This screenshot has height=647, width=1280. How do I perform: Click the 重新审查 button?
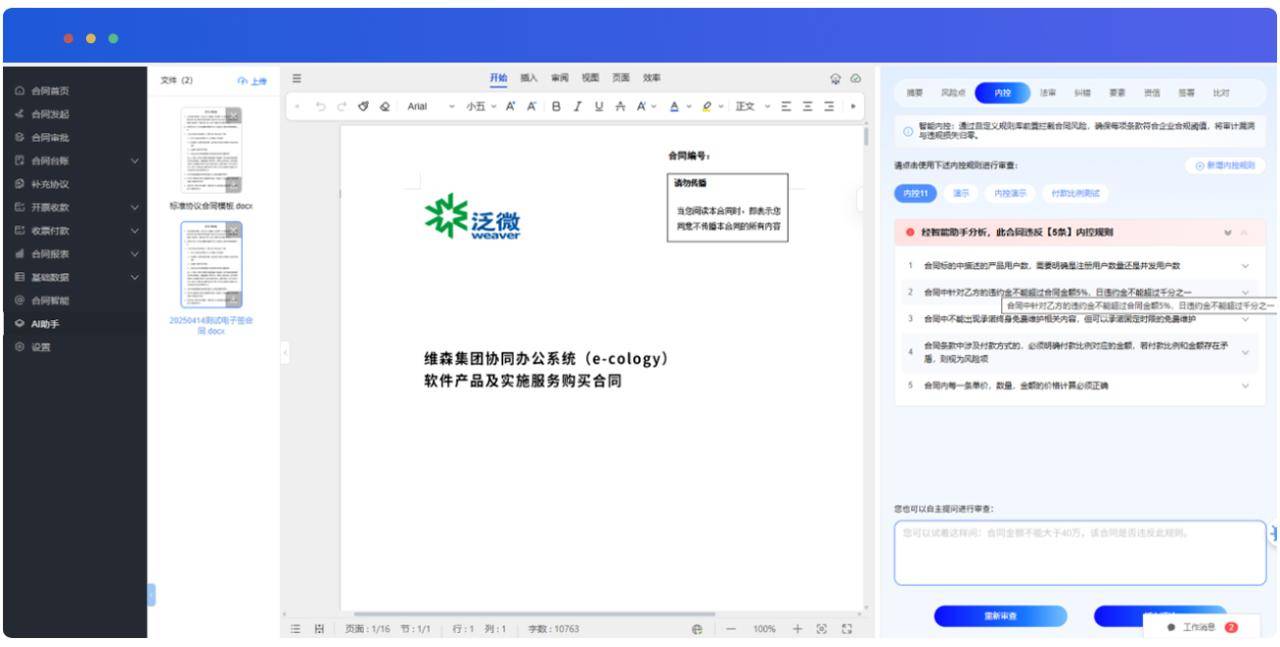point(1000,616)
